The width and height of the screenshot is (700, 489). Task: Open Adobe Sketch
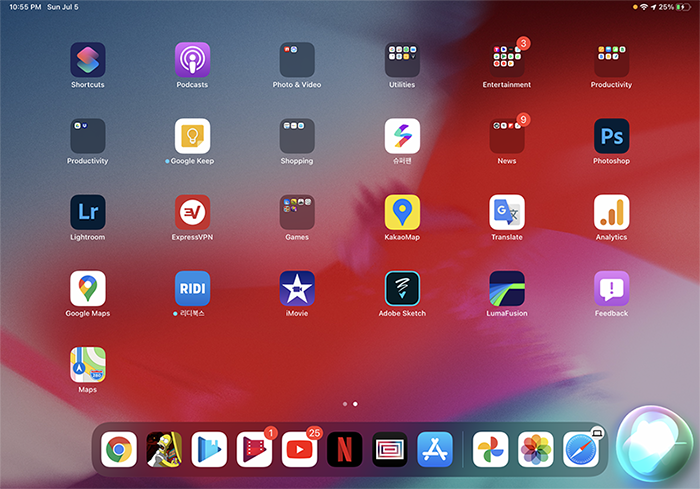(x=402, y=288)
